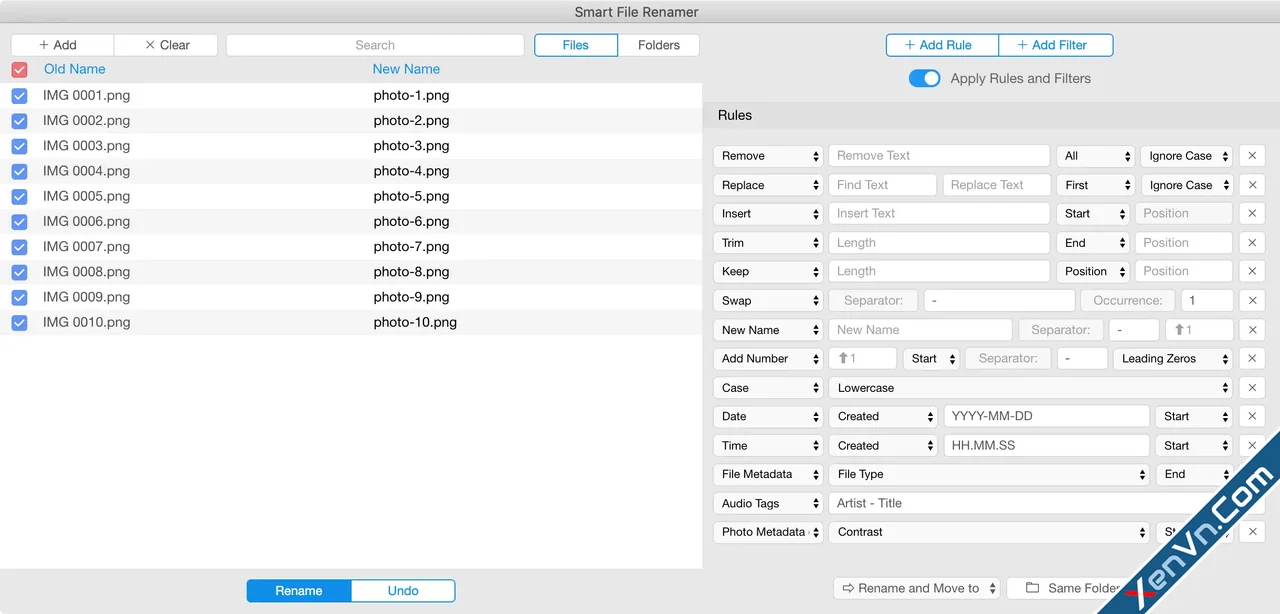
Task: Delete the Case rule with X
Action: pyautogui.click(x=1252, y=388)
